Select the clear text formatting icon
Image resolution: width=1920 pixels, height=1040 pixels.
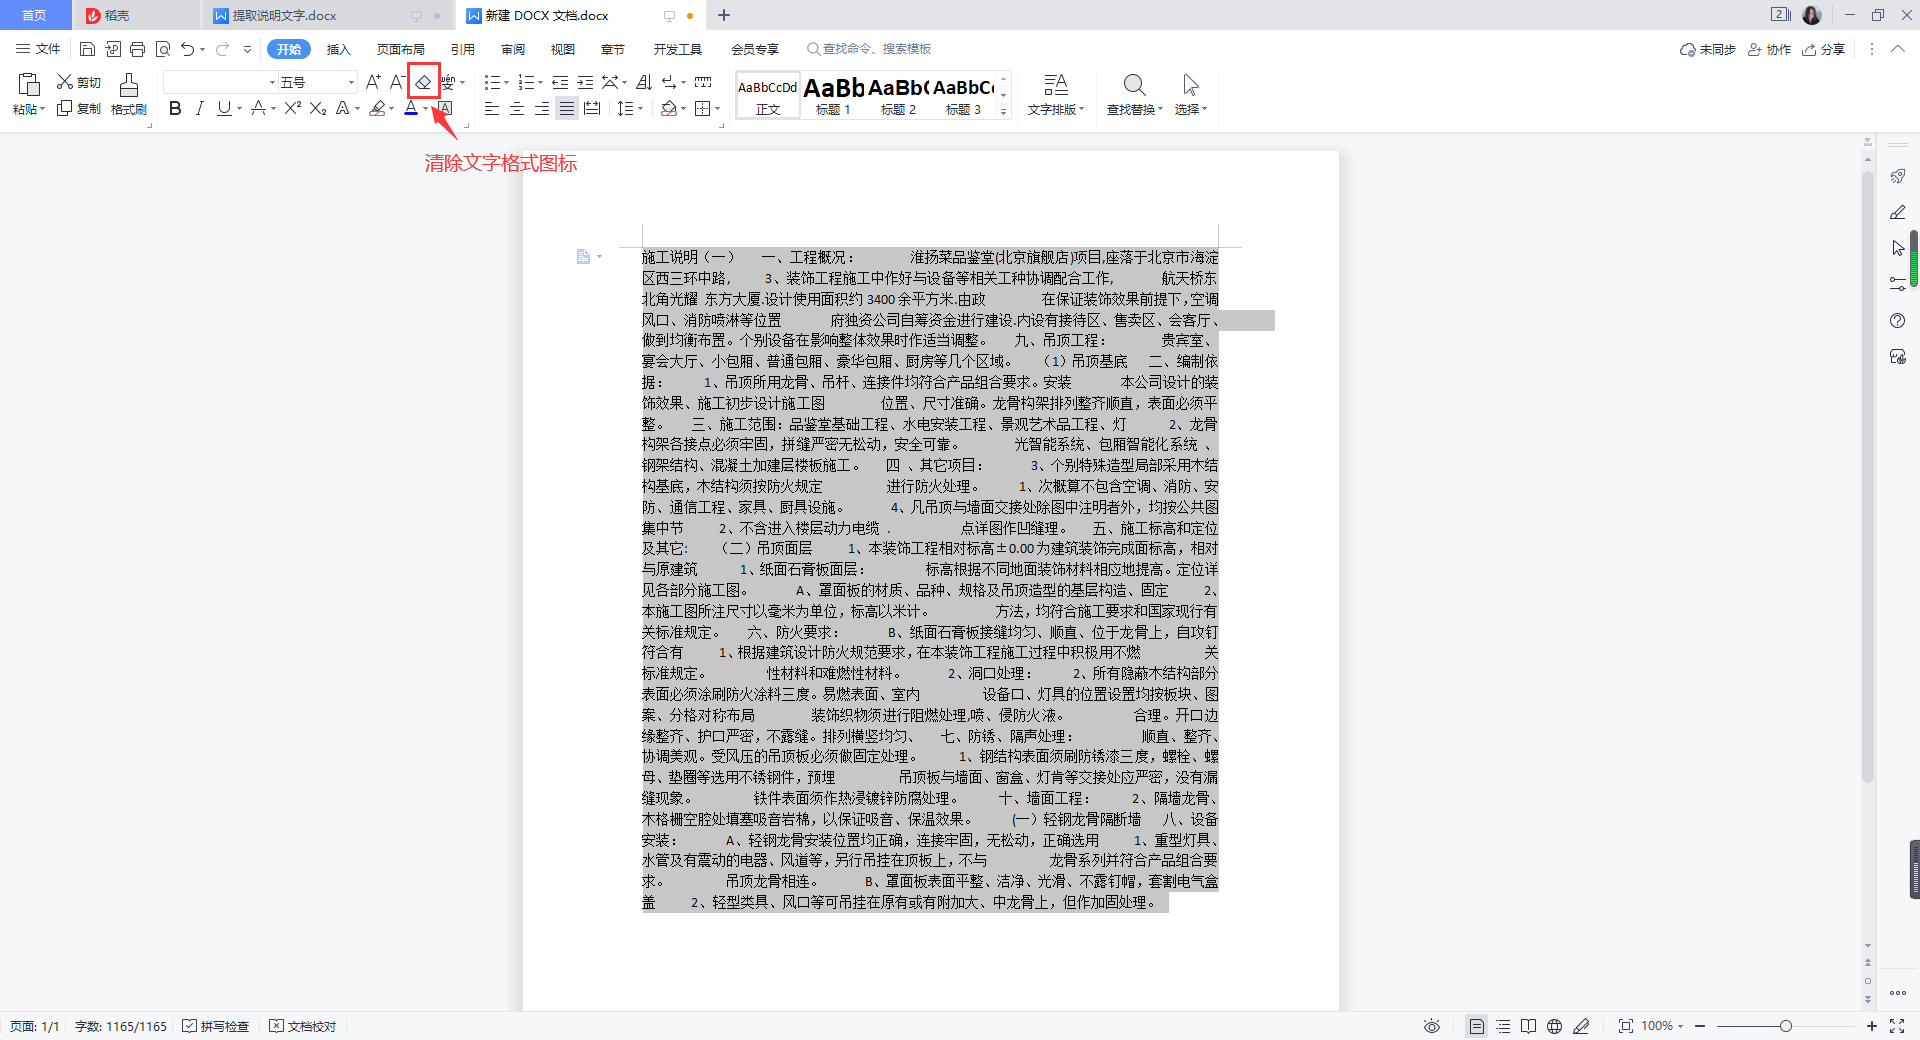click(423, 82)
